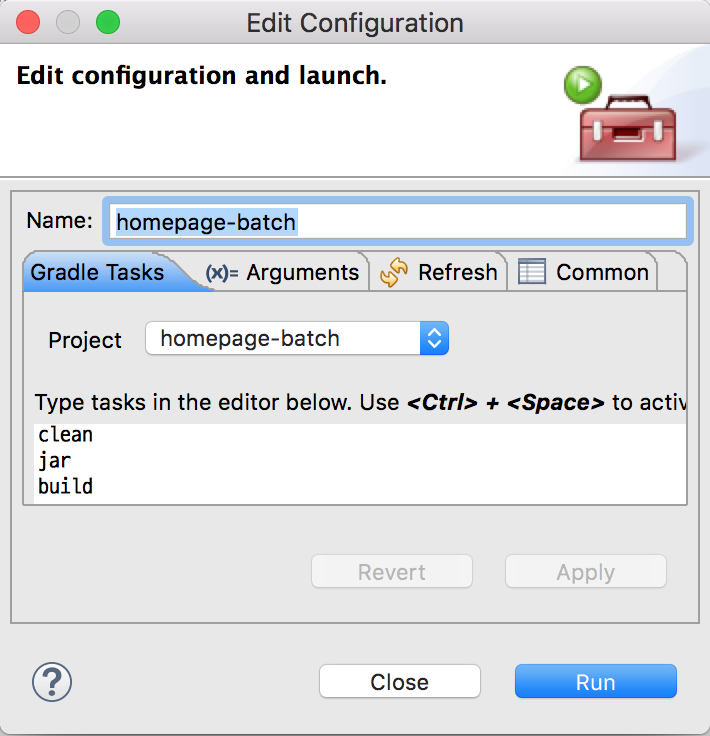Click the green play badge icon

(x=583, y=85)
